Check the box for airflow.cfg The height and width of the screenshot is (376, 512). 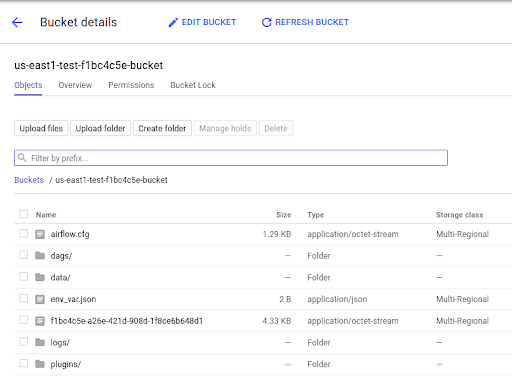pos(24,233)
